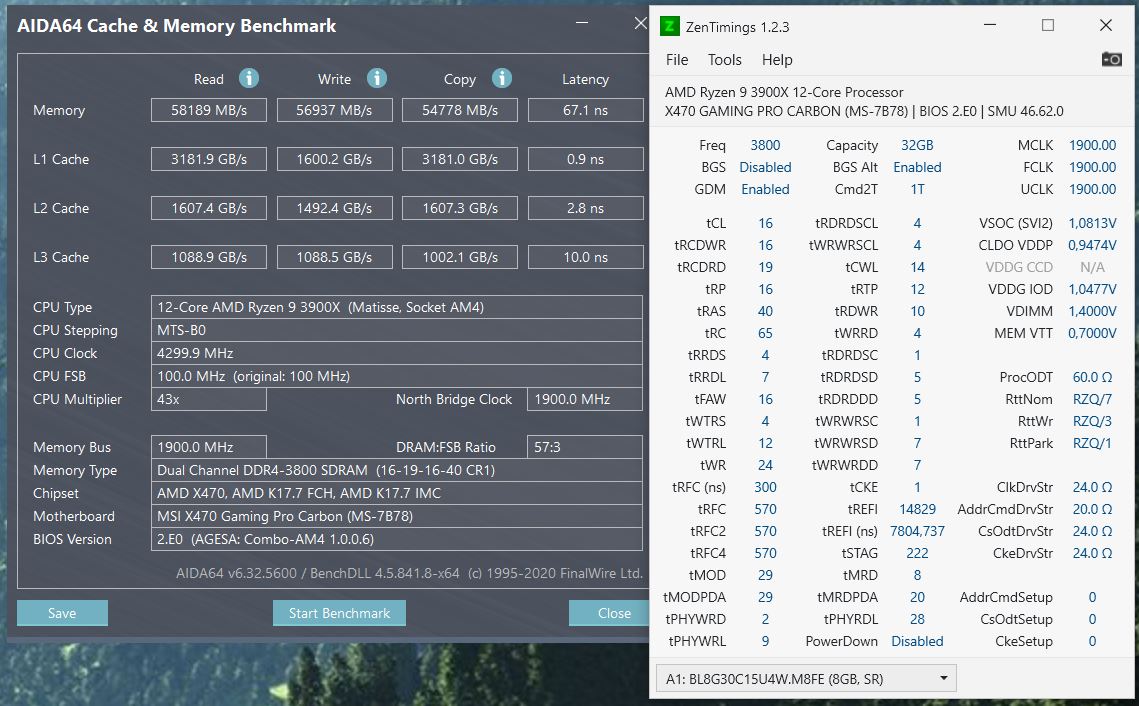Click RttNom value RZQ/7
Viewport: 1139px width, 706px height.
pos(1092,399)
